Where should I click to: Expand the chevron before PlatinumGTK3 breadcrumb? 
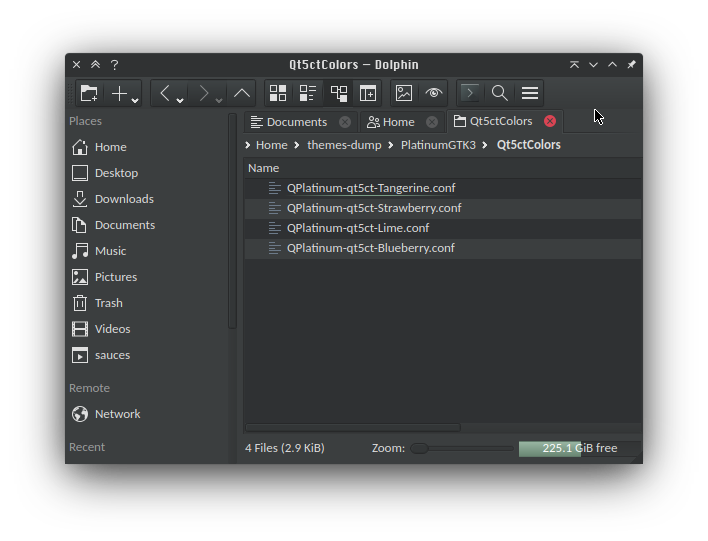tap(391, 145)
